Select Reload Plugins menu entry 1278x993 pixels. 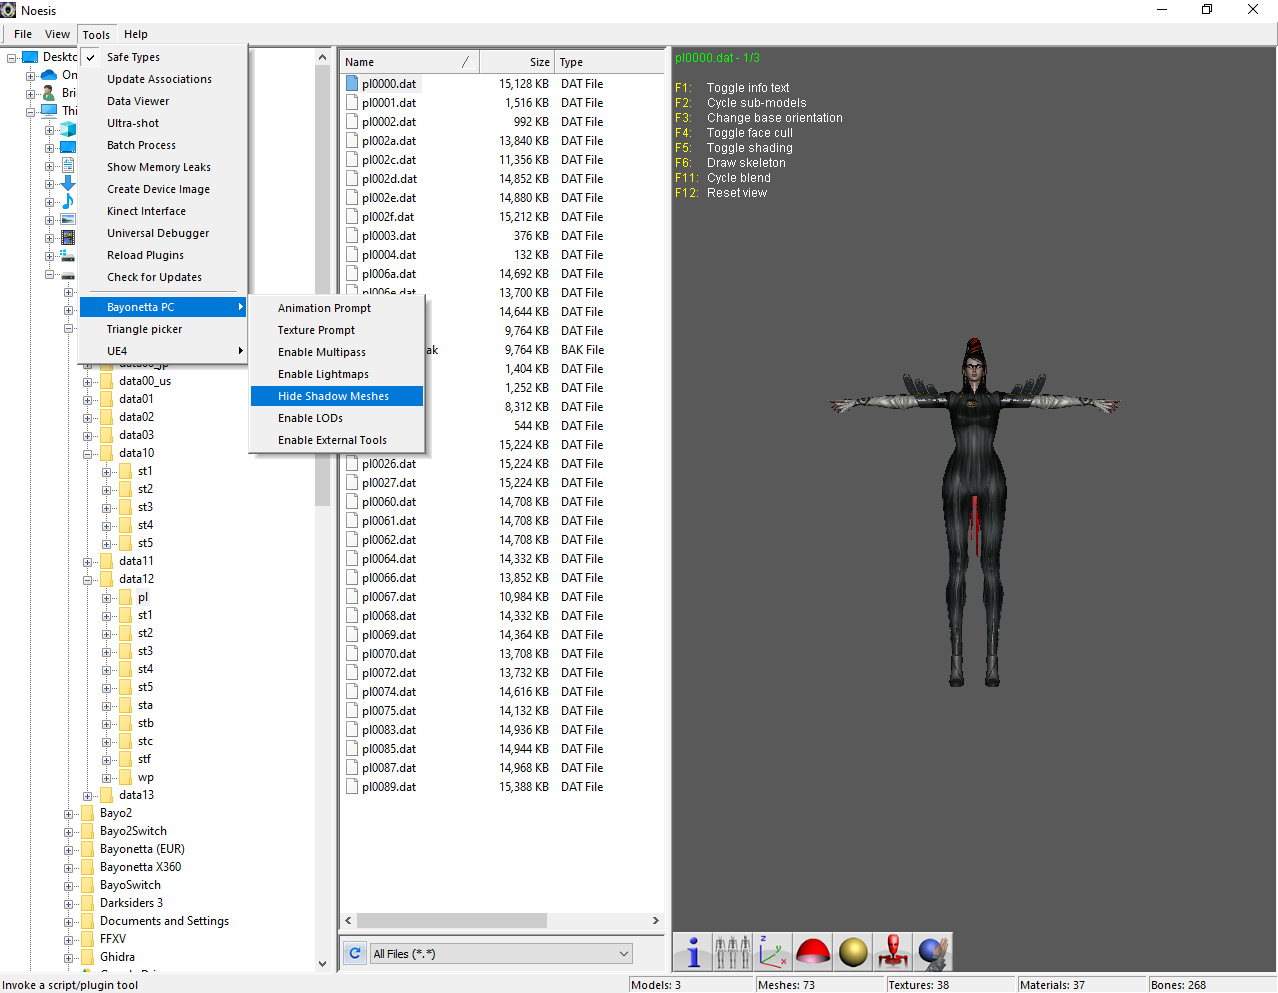163,255
